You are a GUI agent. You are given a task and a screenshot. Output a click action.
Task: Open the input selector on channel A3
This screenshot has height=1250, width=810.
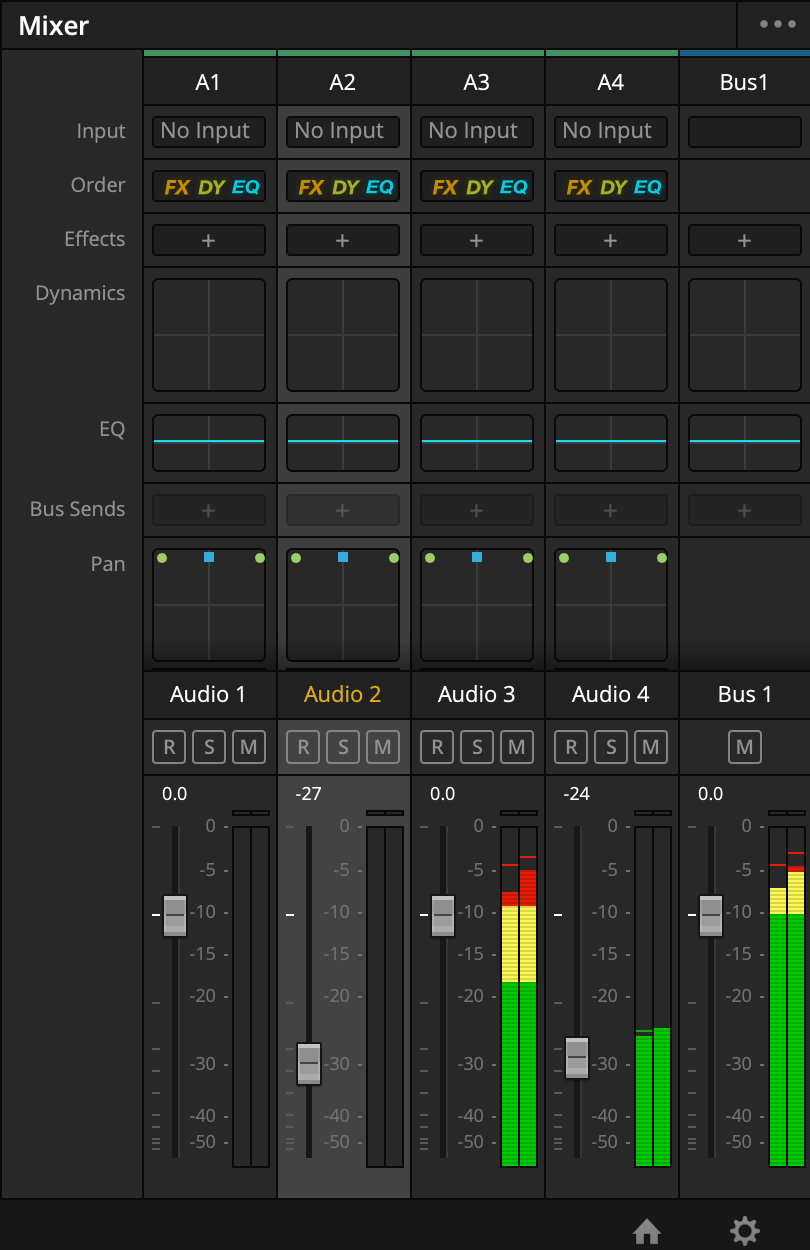[477, 131]
